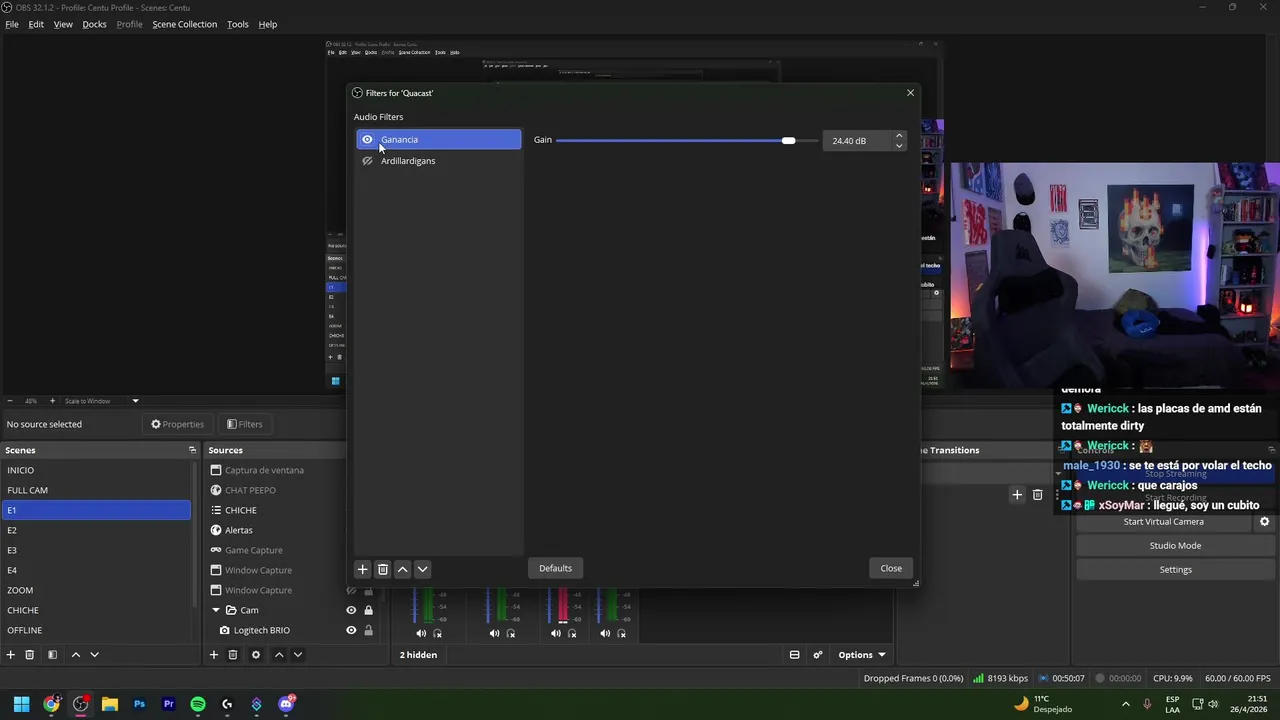Move scene down arrow in Scenes toolbar
1280x720 pixels.
click(x=94, y=655)
